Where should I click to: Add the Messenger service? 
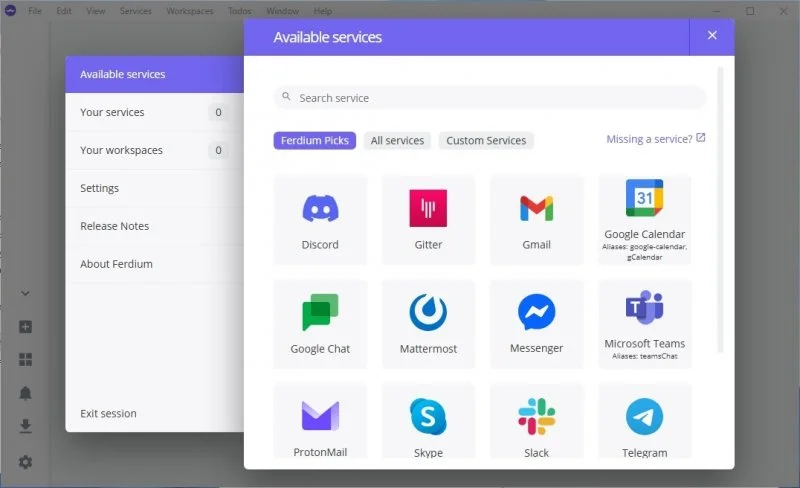[536, 324]
